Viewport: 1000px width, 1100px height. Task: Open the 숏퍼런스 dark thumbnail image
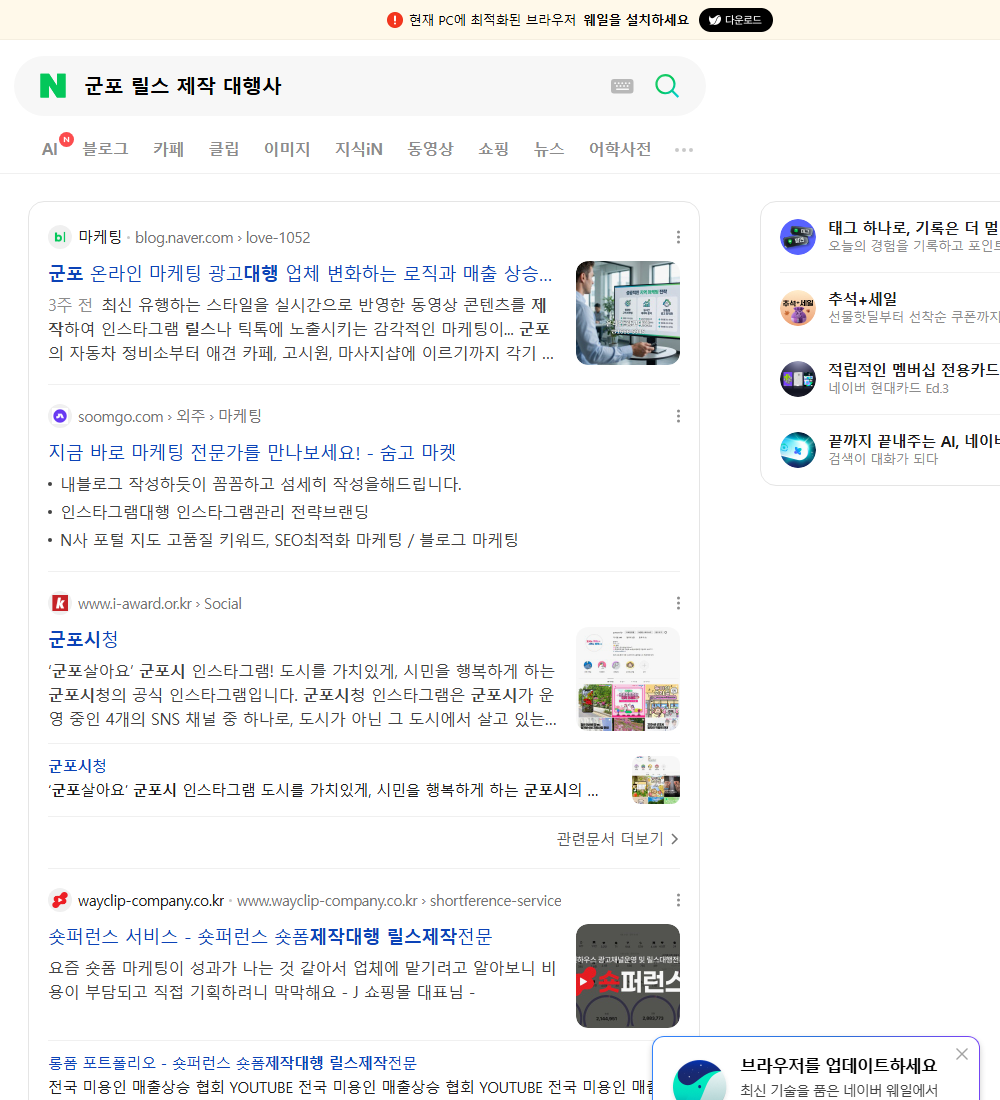point(627,977)
